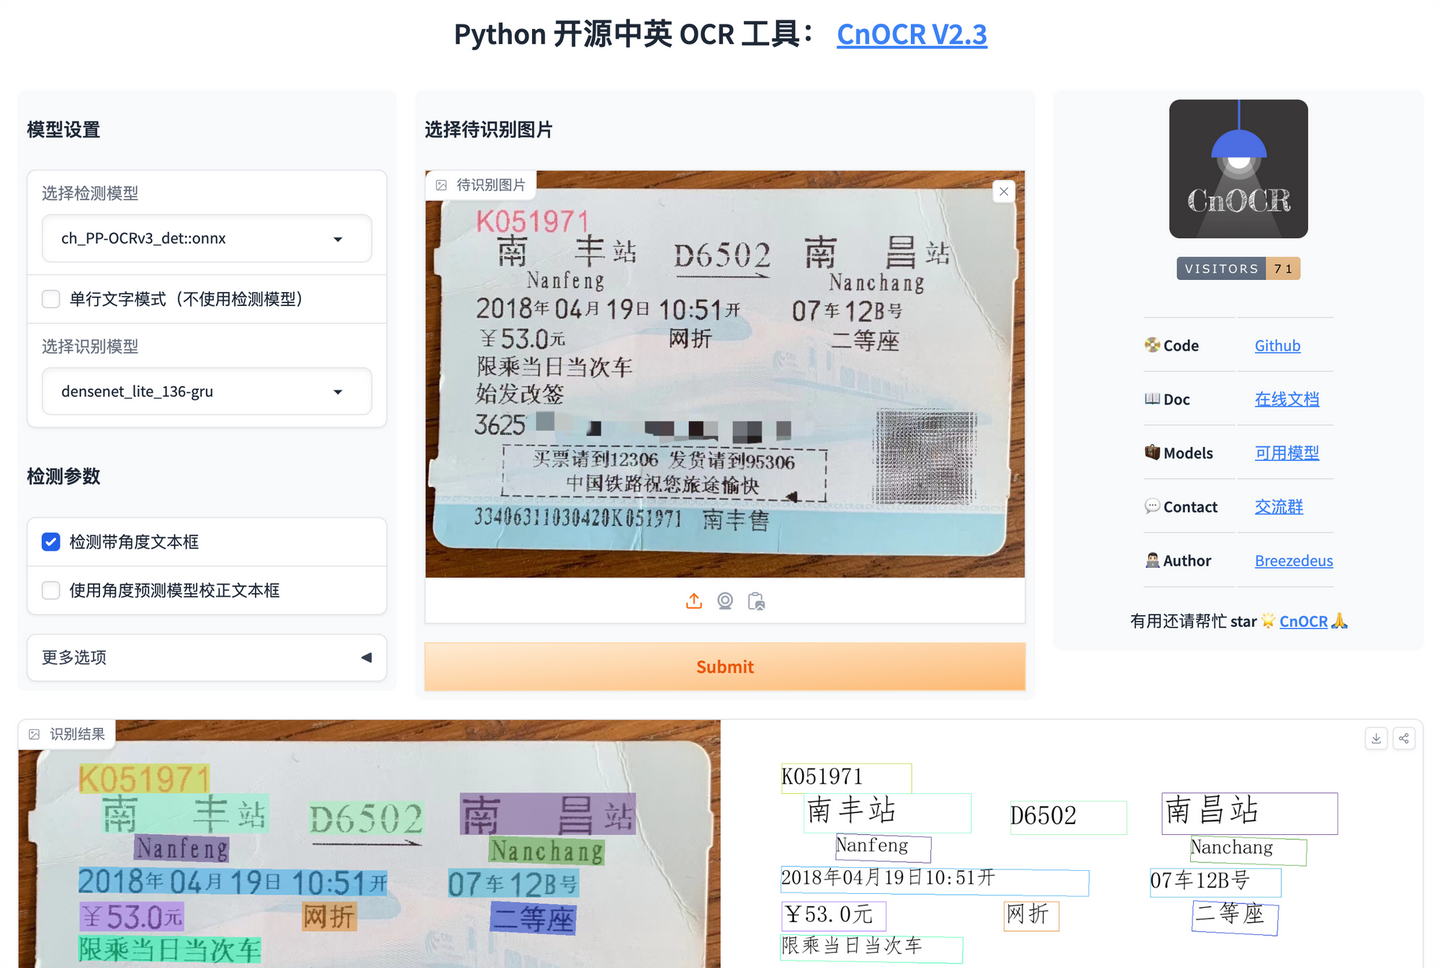The height and width of the screenshot is (968, 1440).
Task: Enable 单行文字模式 single-line text mode
Action: [x=50, y=298]
